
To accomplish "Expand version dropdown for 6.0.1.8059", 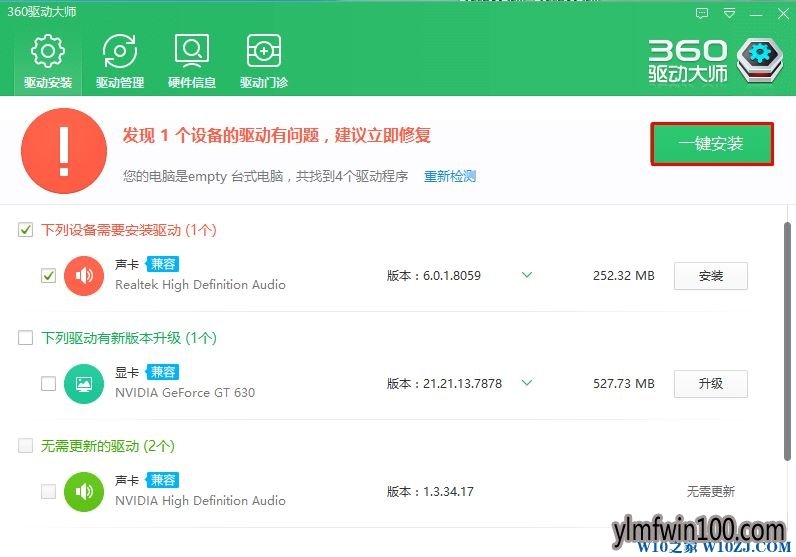I will point(527,275).
